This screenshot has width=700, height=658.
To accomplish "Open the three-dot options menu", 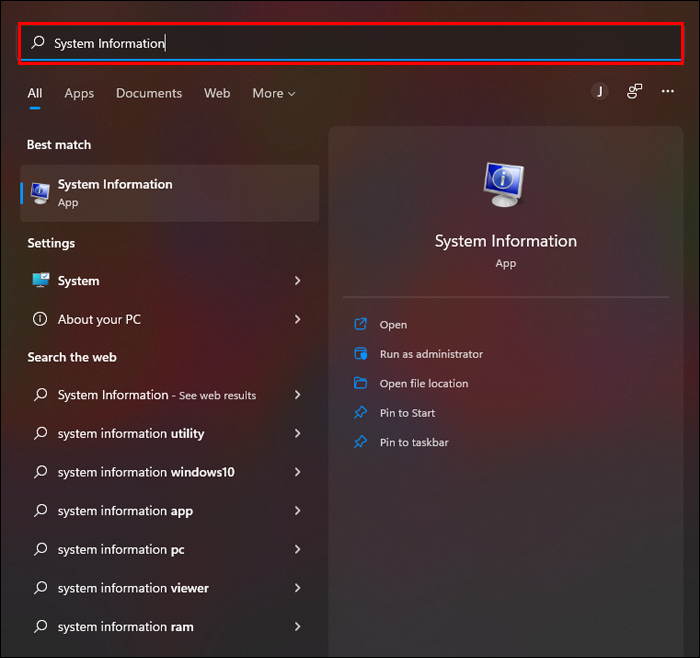I will pyautogui.click(x=668, y=92).
